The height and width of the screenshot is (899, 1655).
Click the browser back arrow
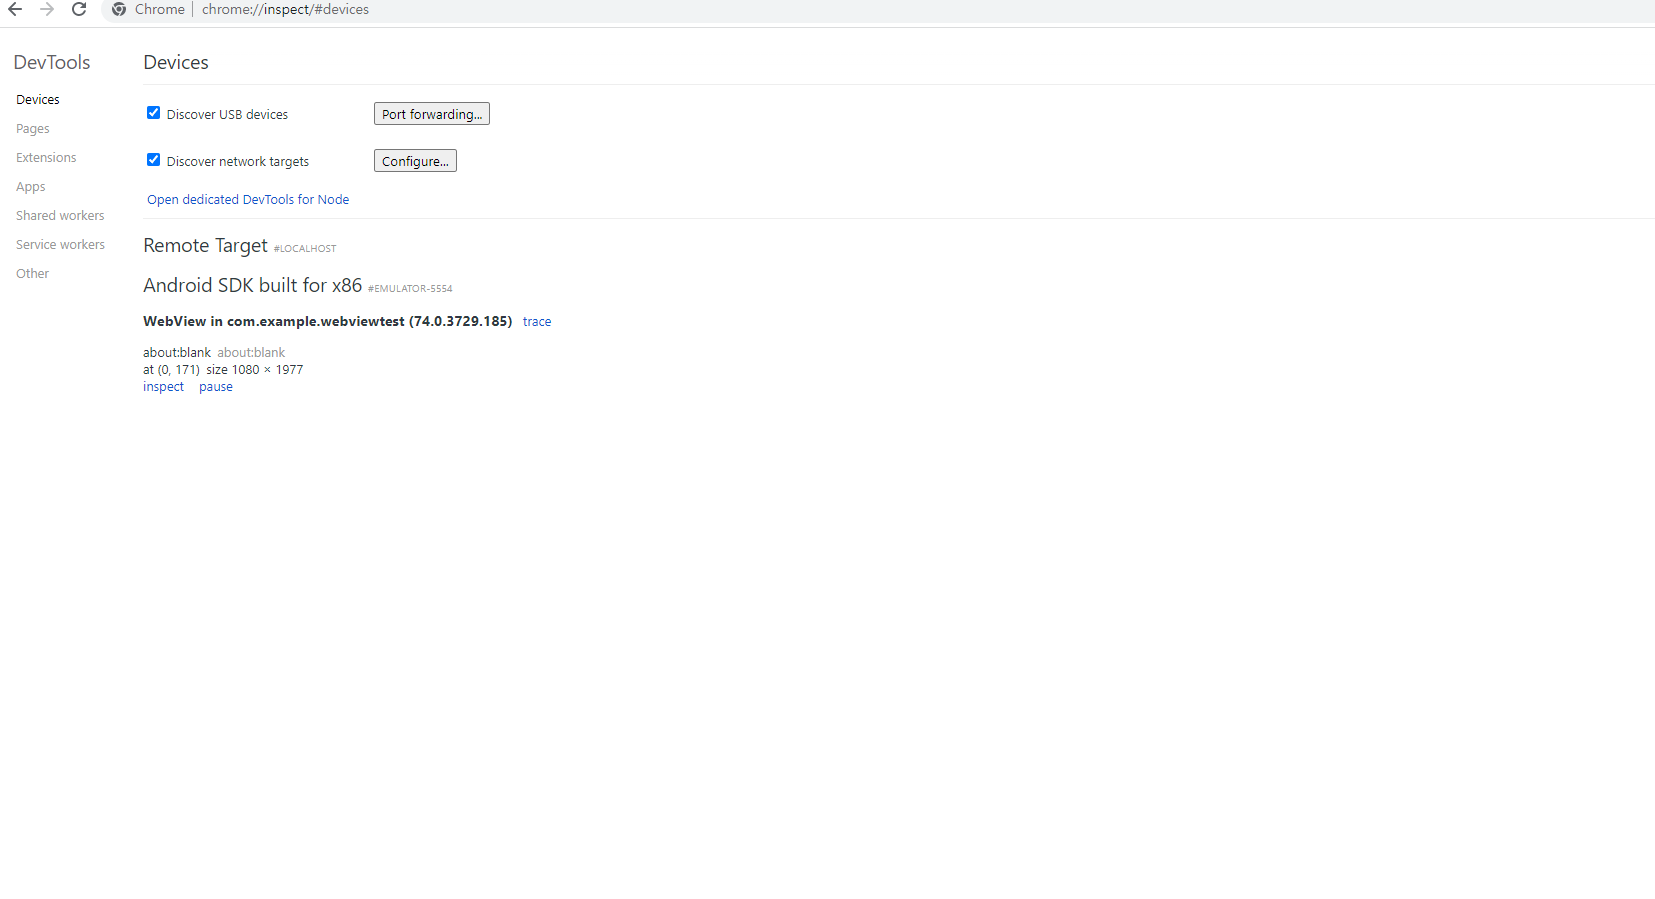15,9
